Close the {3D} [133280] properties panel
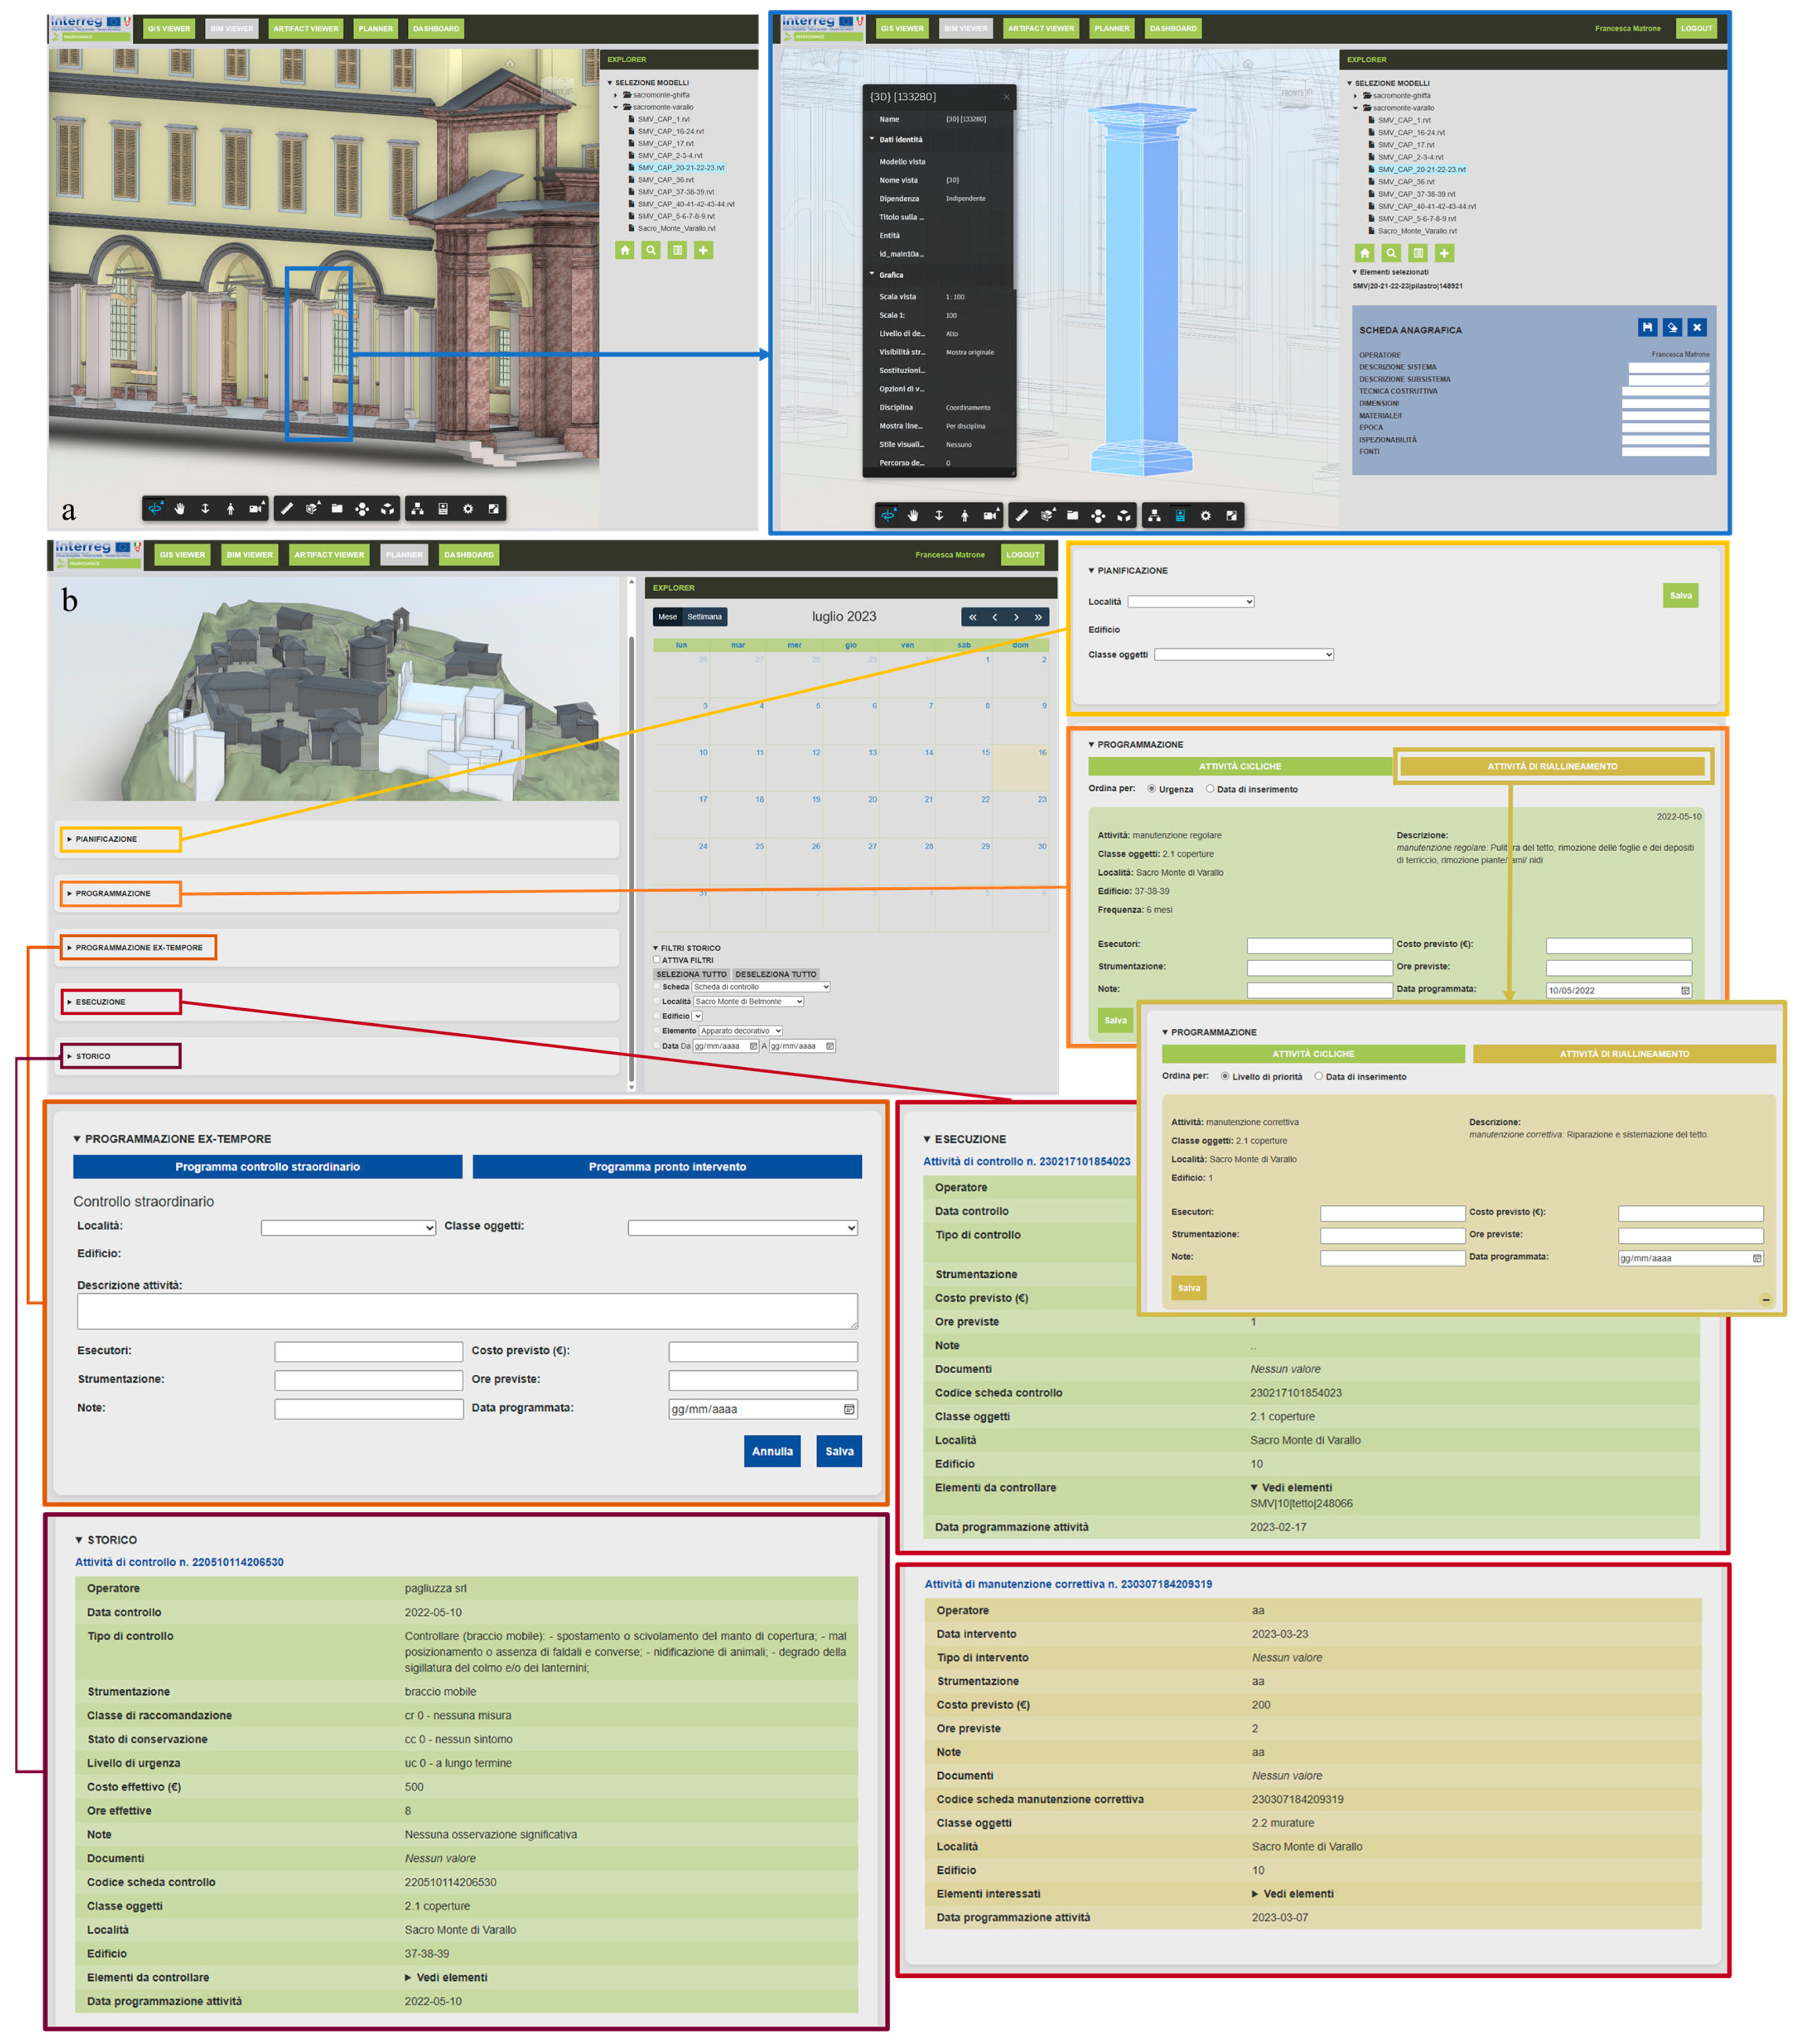 [1006, 97]
